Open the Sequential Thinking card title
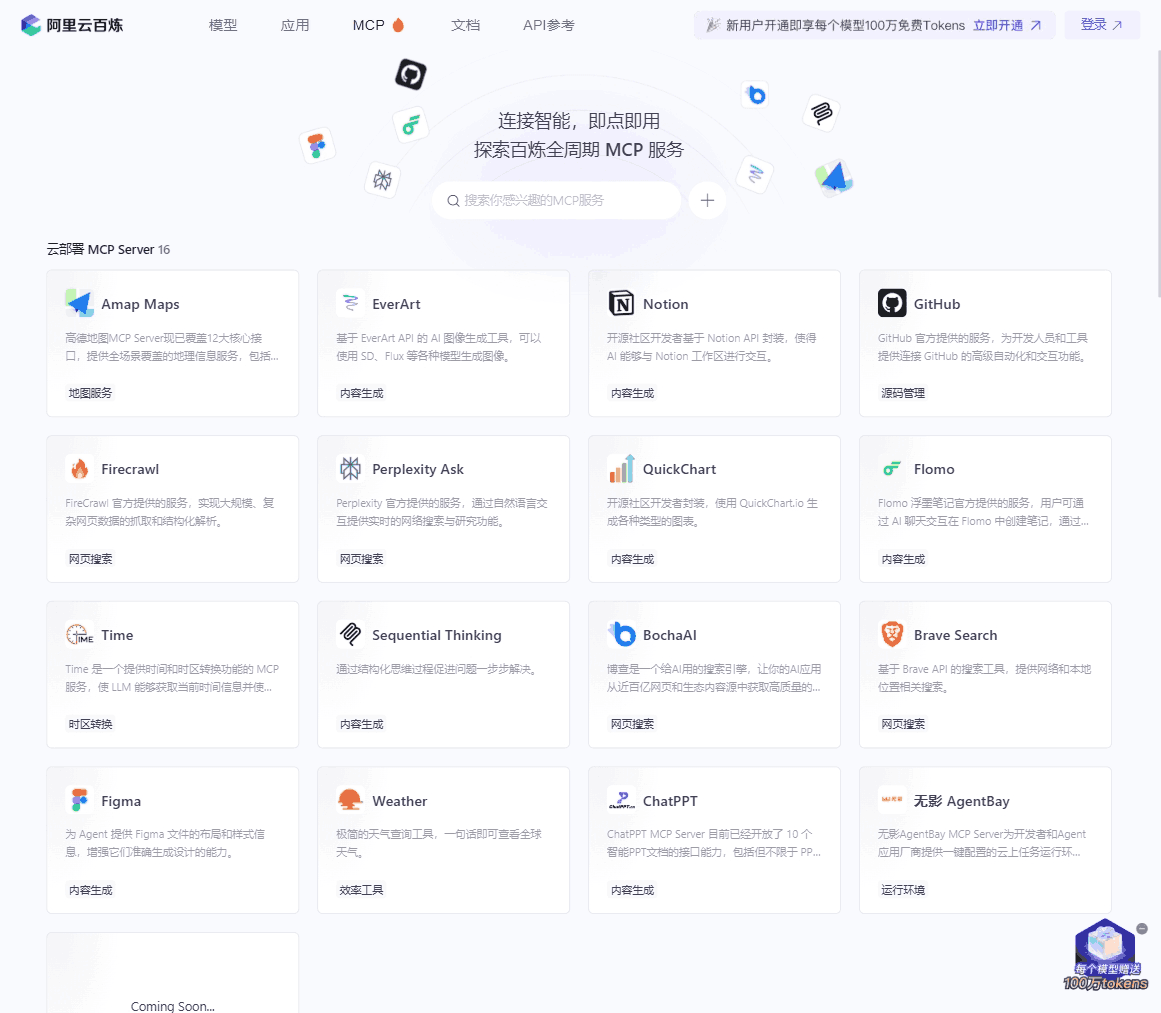 point(437,635)
